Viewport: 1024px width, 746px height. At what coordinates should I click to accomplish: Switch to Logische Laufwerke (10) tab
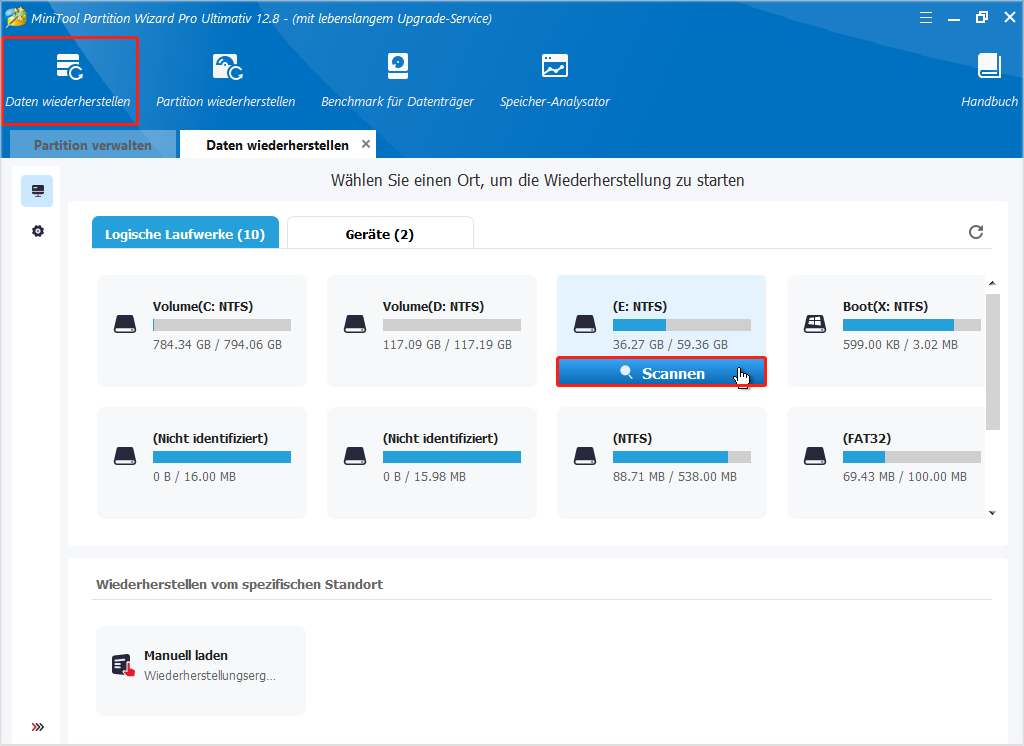click(x=185, y=234)
